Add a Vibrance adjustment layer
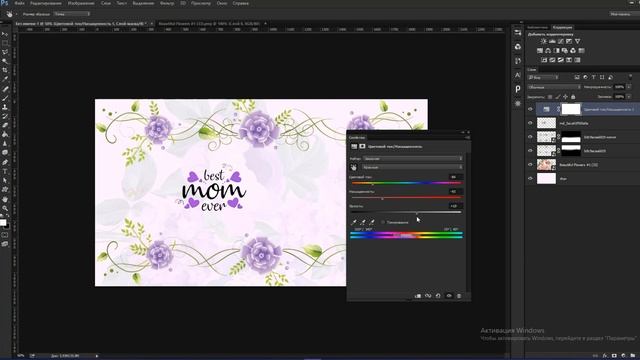 click(x=578, y=41)
